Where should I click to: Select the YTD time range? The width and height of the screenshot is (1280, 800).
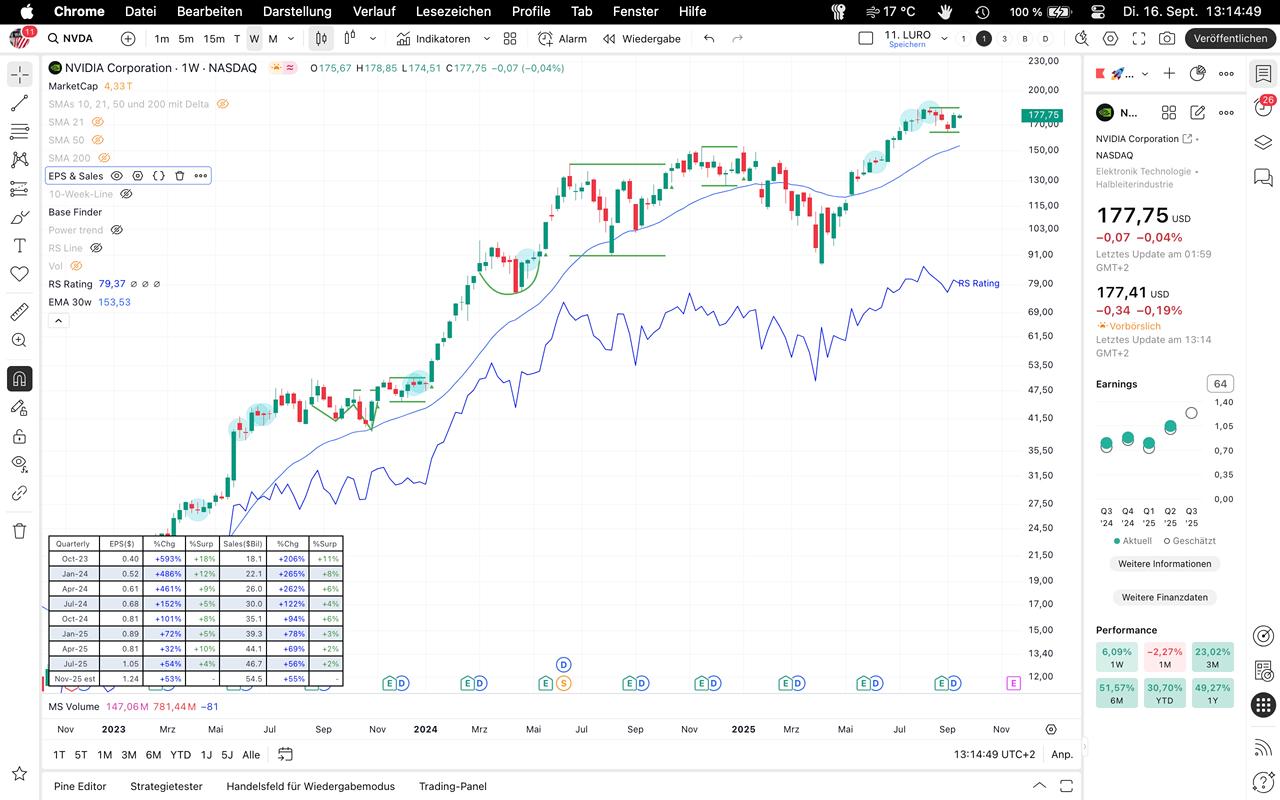pos(180,755)
